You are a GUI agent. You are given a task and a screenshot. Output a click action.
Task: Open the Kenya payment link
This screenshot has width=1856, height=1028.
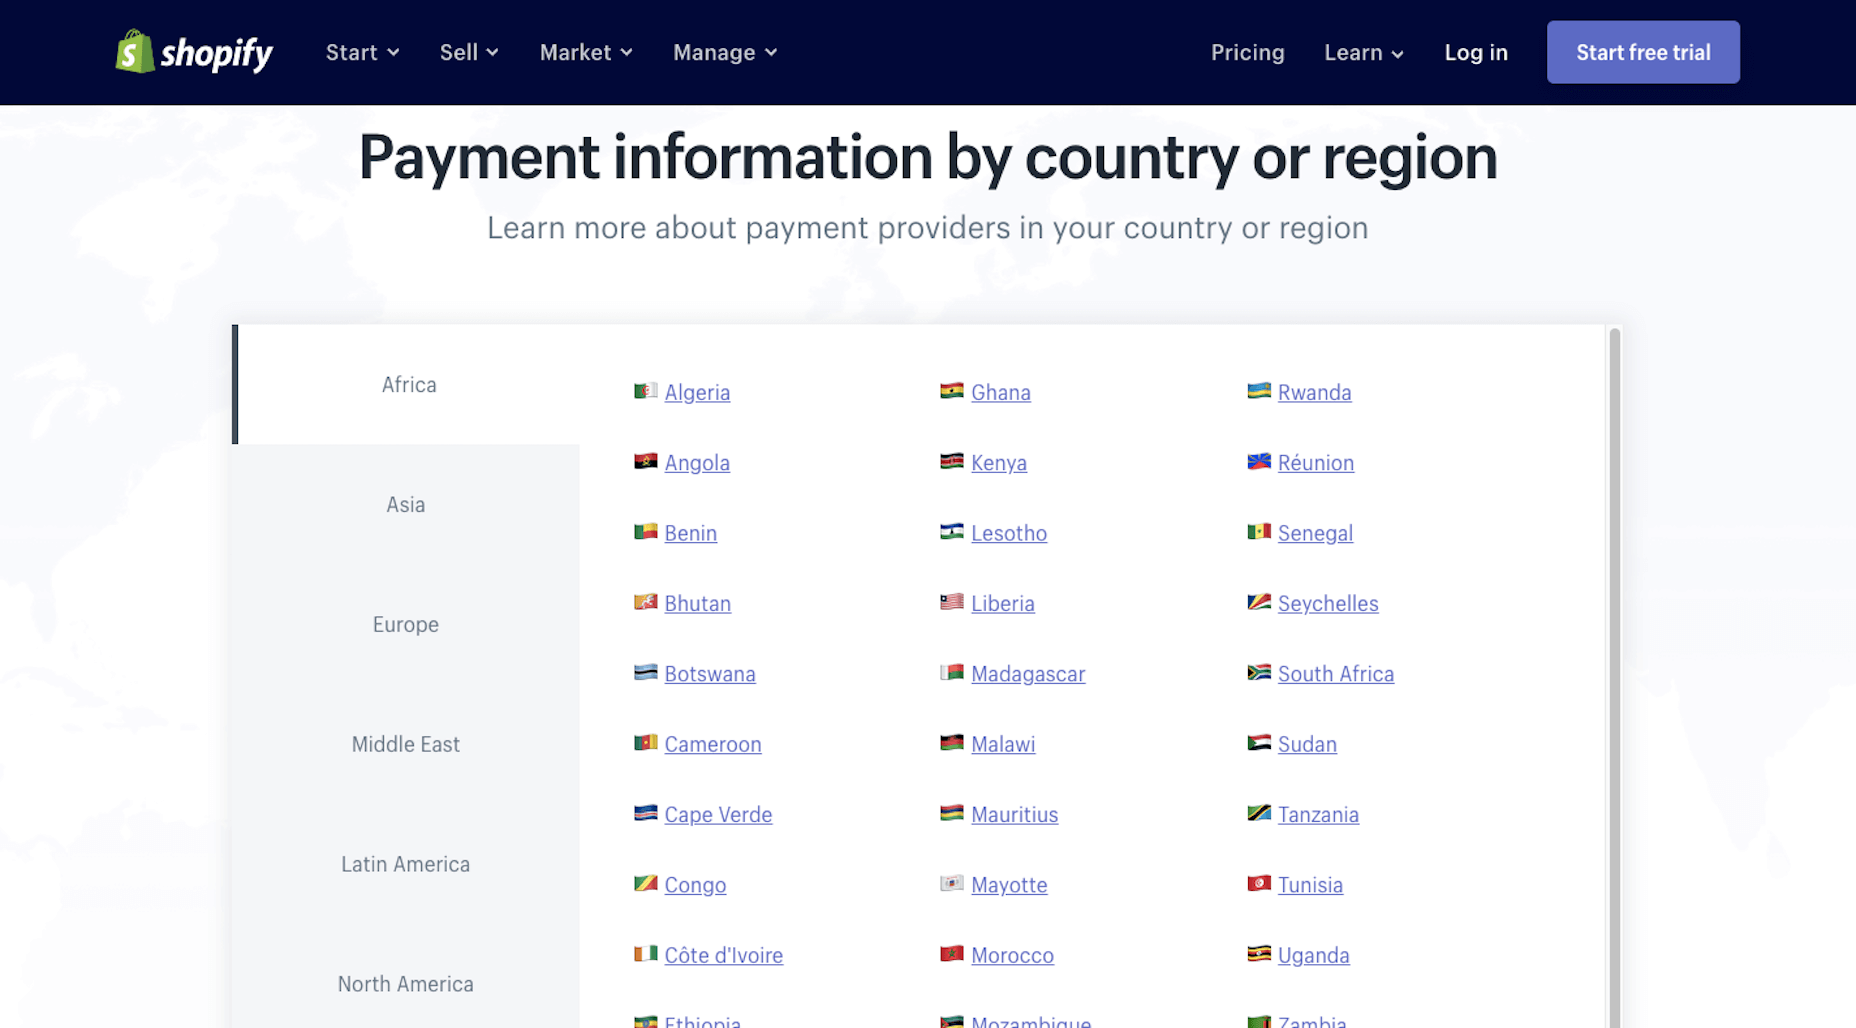click(999, 462)
